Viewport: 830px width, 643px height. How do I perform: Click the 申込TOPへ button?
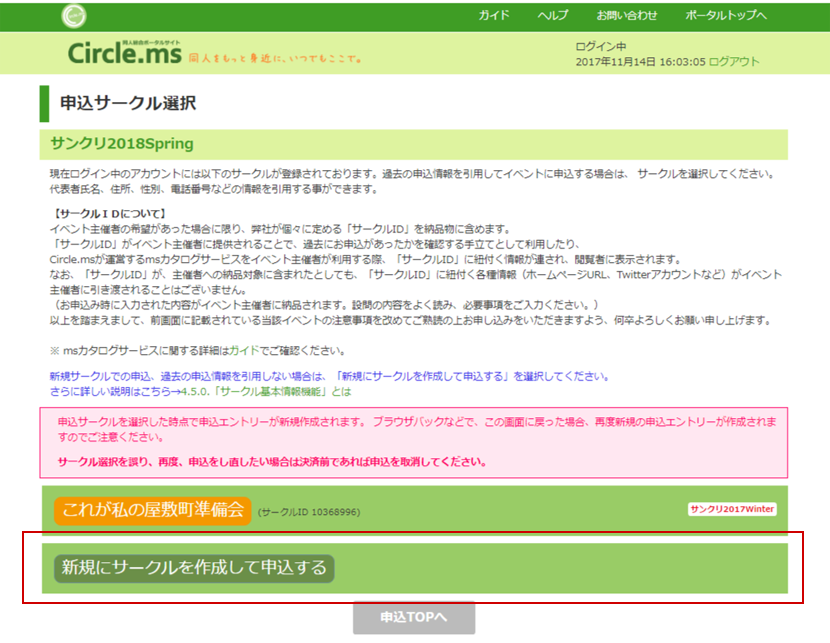pyautogui.click(x=414, y=618)
